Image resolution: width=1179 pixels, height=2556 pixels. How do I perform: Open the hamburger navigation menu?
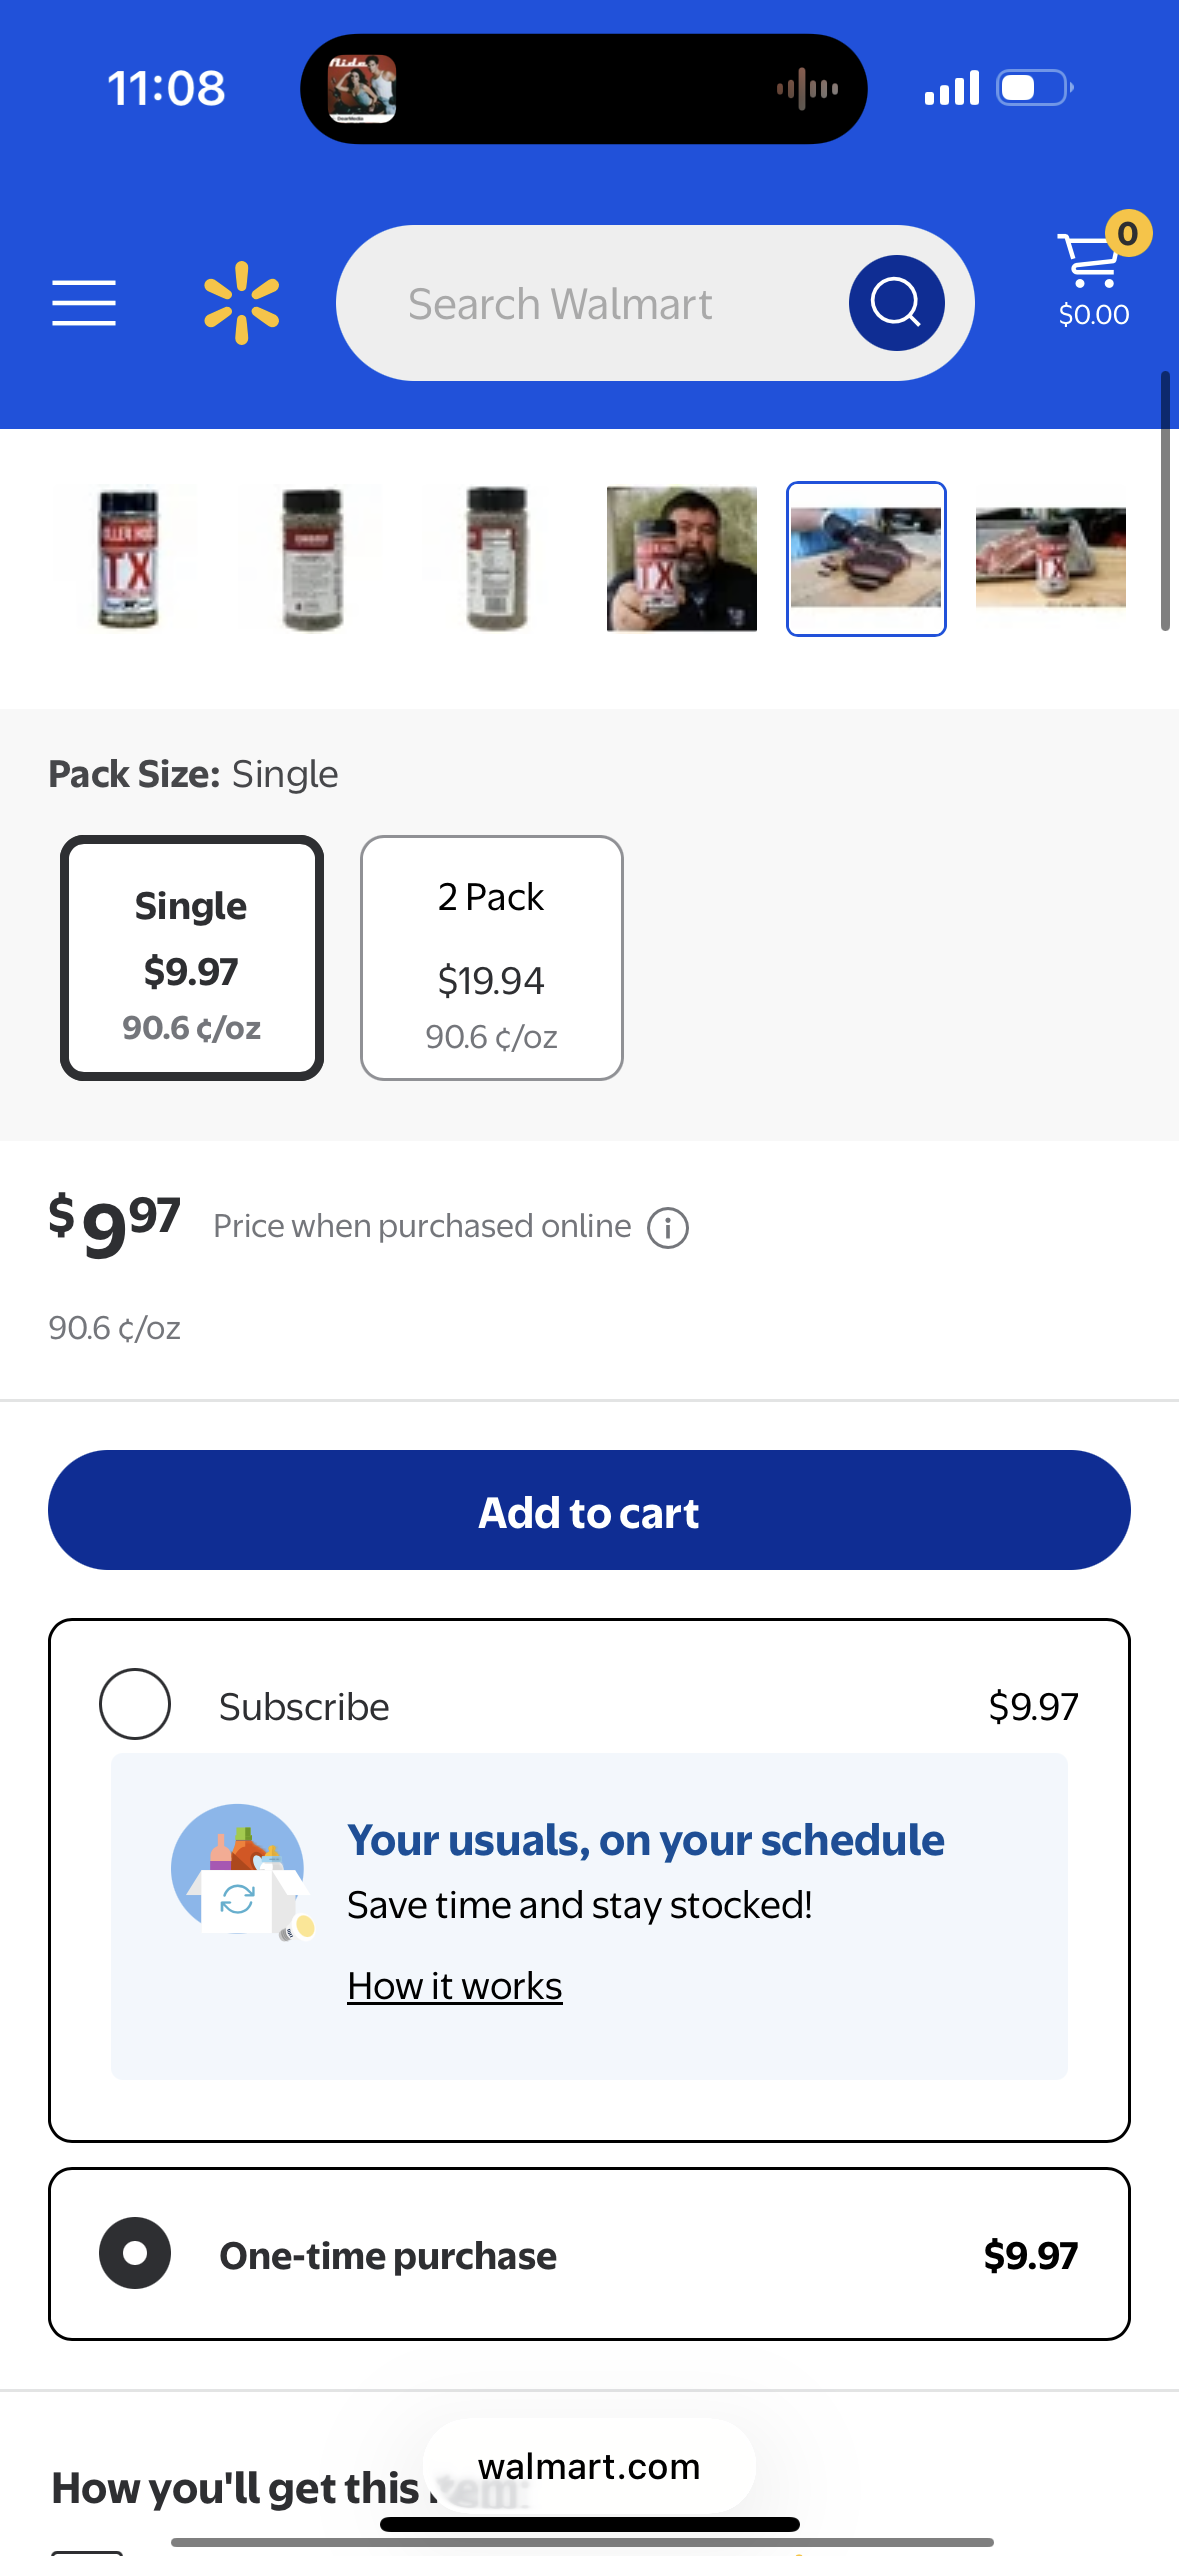(84, 303)
